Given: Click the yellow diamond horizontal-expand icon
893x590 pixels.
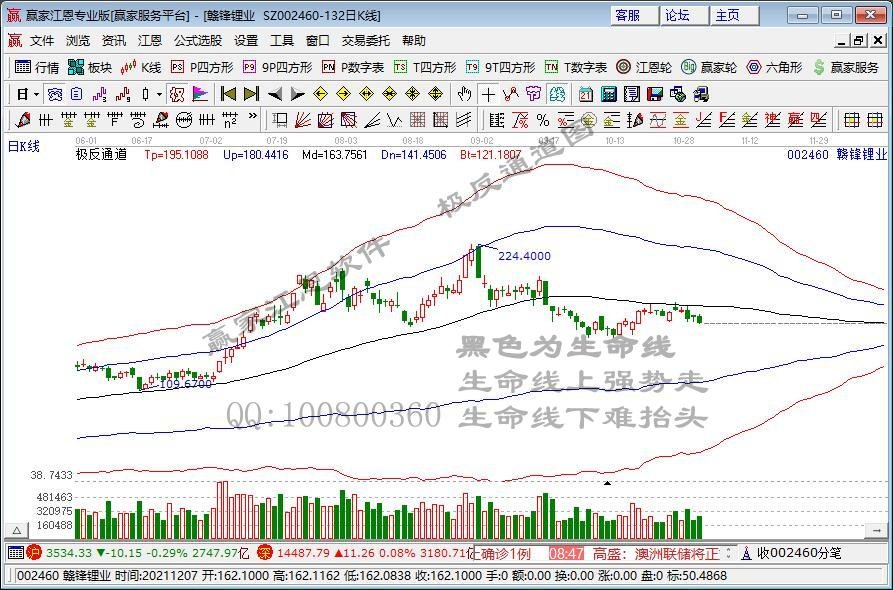Looking at the screenshot, I should (x=366, y=94).
